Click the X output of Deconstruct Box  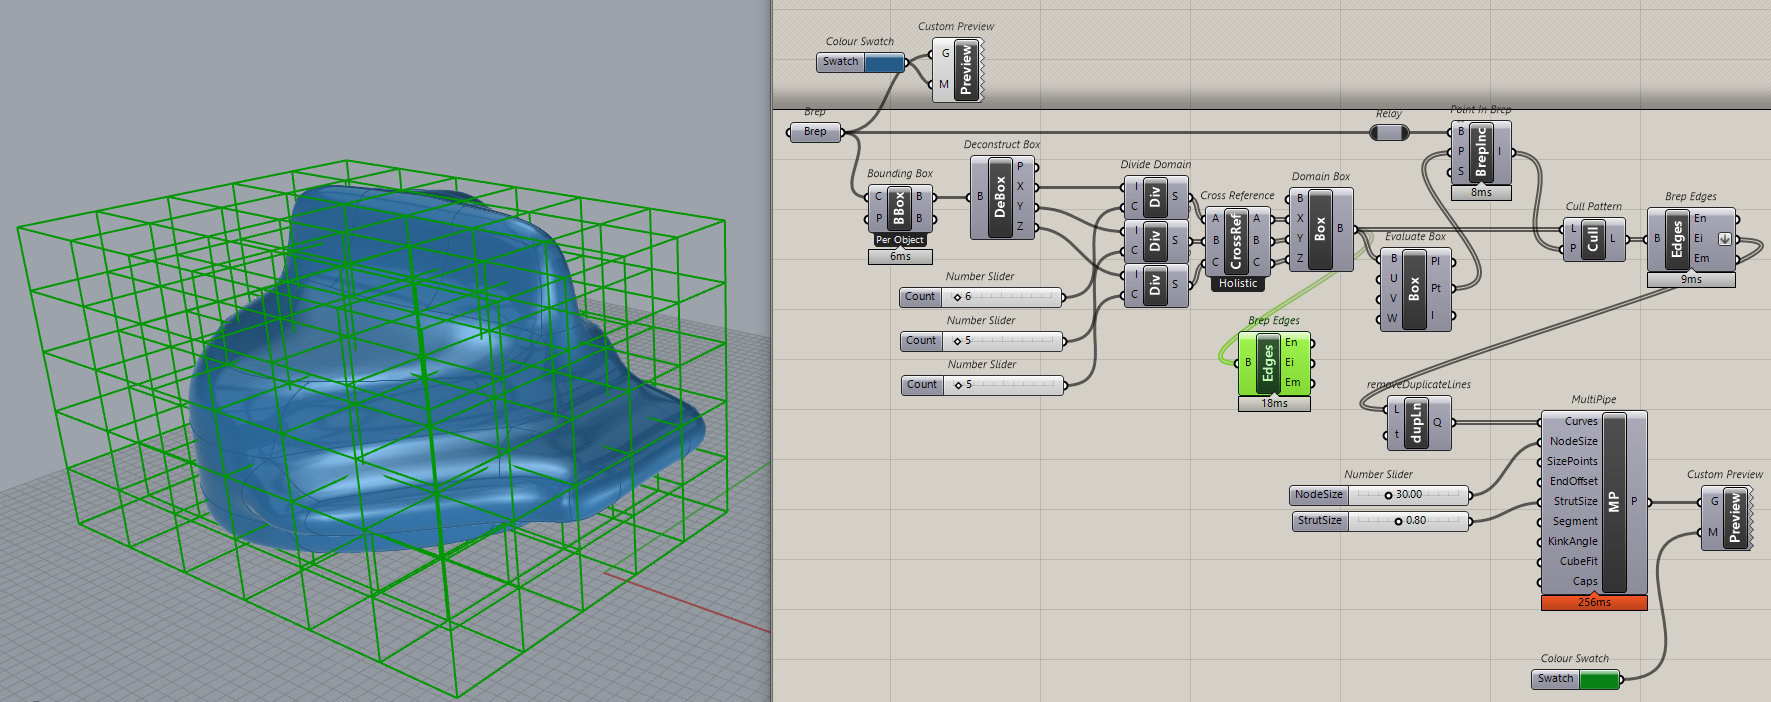(1020, 187)
